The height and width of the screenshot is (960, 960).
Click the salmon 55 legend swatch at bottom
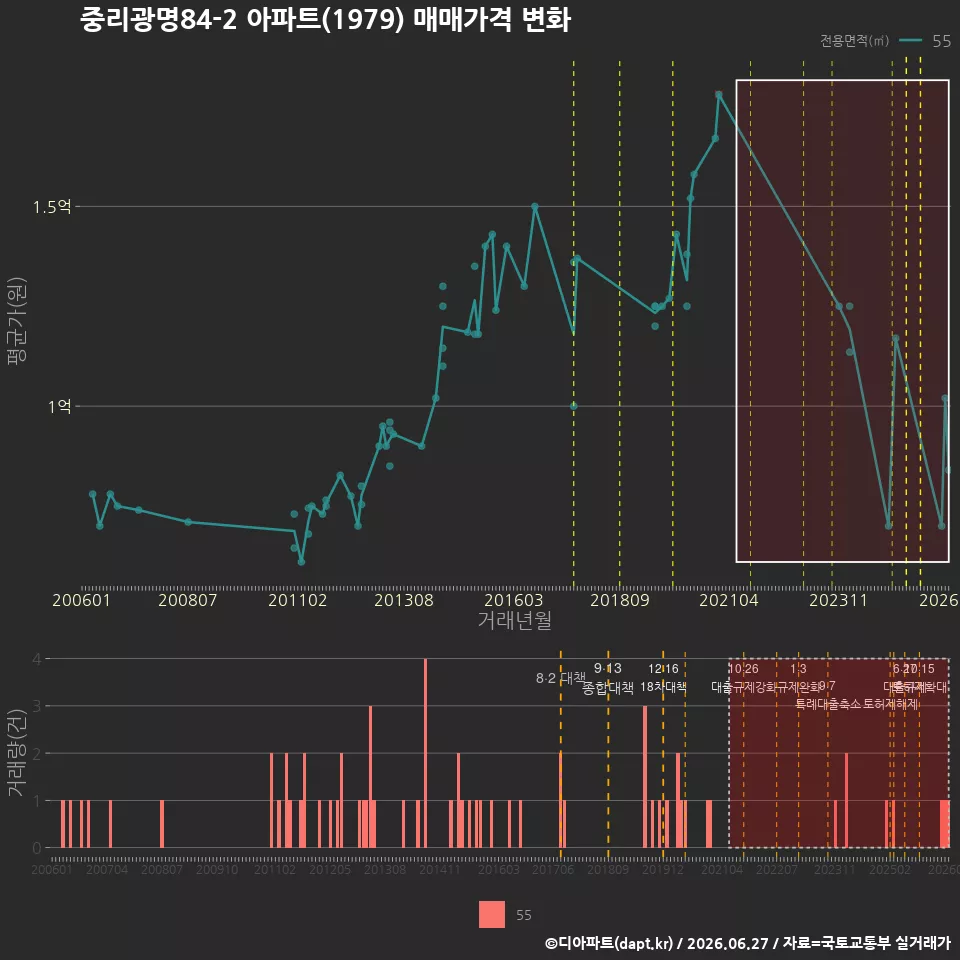[x=492, y=915]
